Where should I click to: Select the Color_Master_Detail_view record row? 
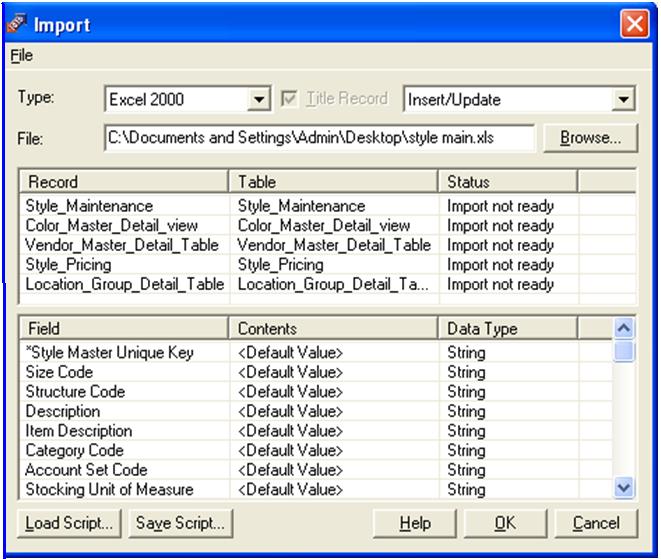(328, 226)
